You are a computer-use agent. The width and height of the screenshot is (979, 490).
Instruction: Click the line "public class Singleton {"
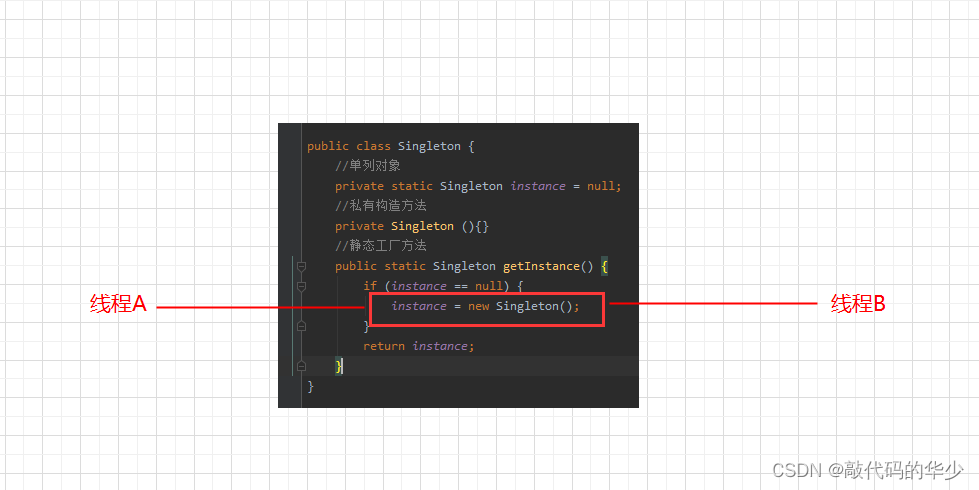pyautogui.click(x=391, y=146)
